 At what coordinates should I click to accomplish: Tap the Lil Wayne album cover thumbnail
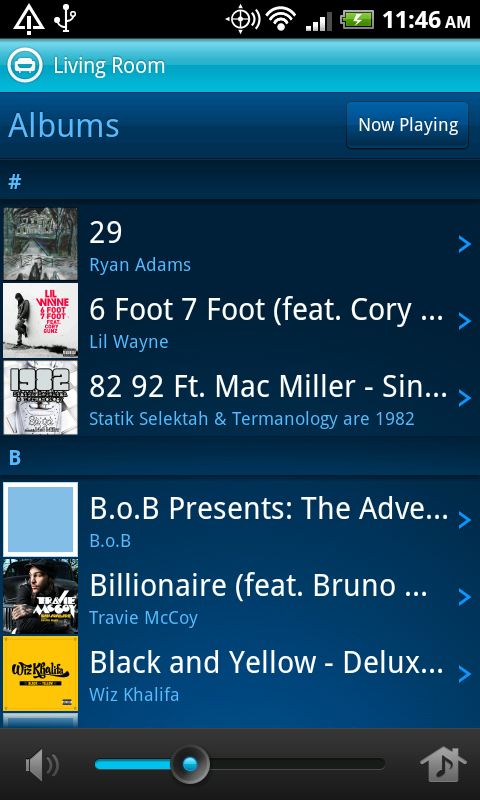(40, 320)
